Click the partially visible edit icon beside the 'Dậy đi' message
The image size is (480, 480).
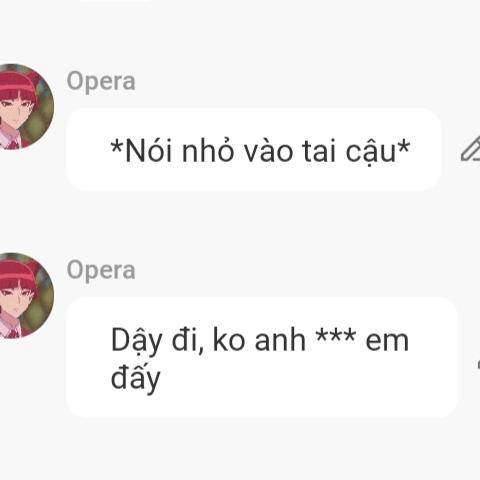click(478, 364)
